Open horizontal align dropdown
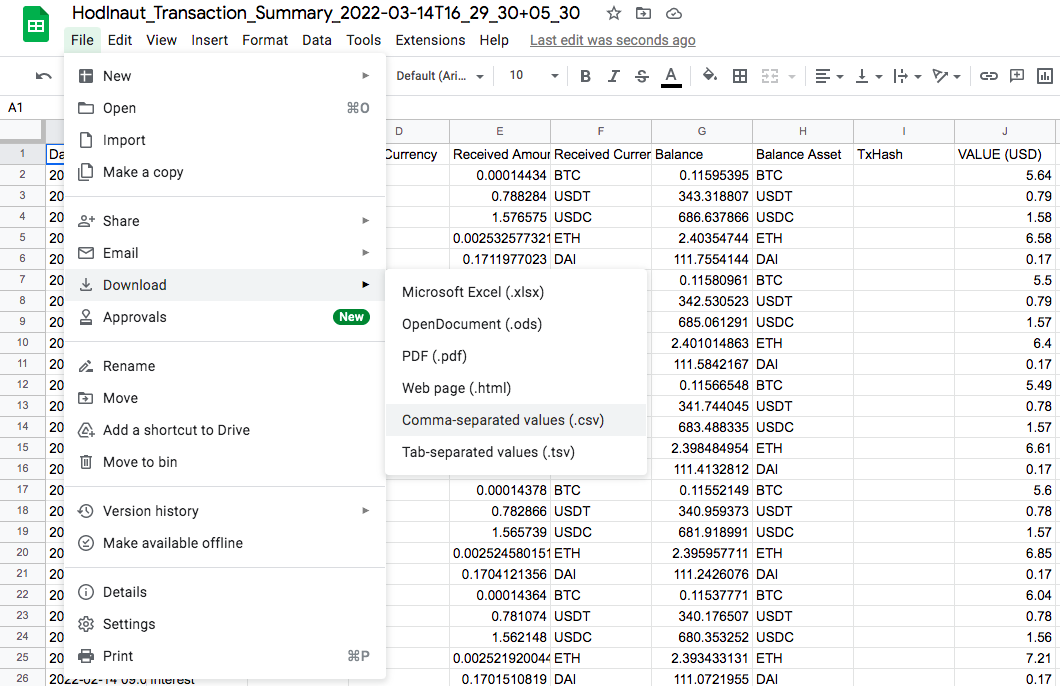1060x686 pixels. tap(829, 76)
